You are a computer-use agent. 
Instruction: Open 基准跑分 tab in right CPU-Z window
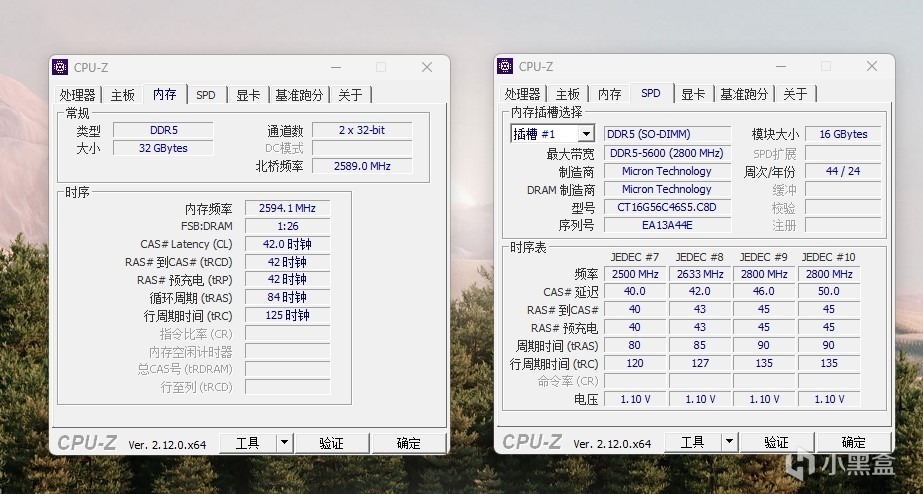pos(745,94)
